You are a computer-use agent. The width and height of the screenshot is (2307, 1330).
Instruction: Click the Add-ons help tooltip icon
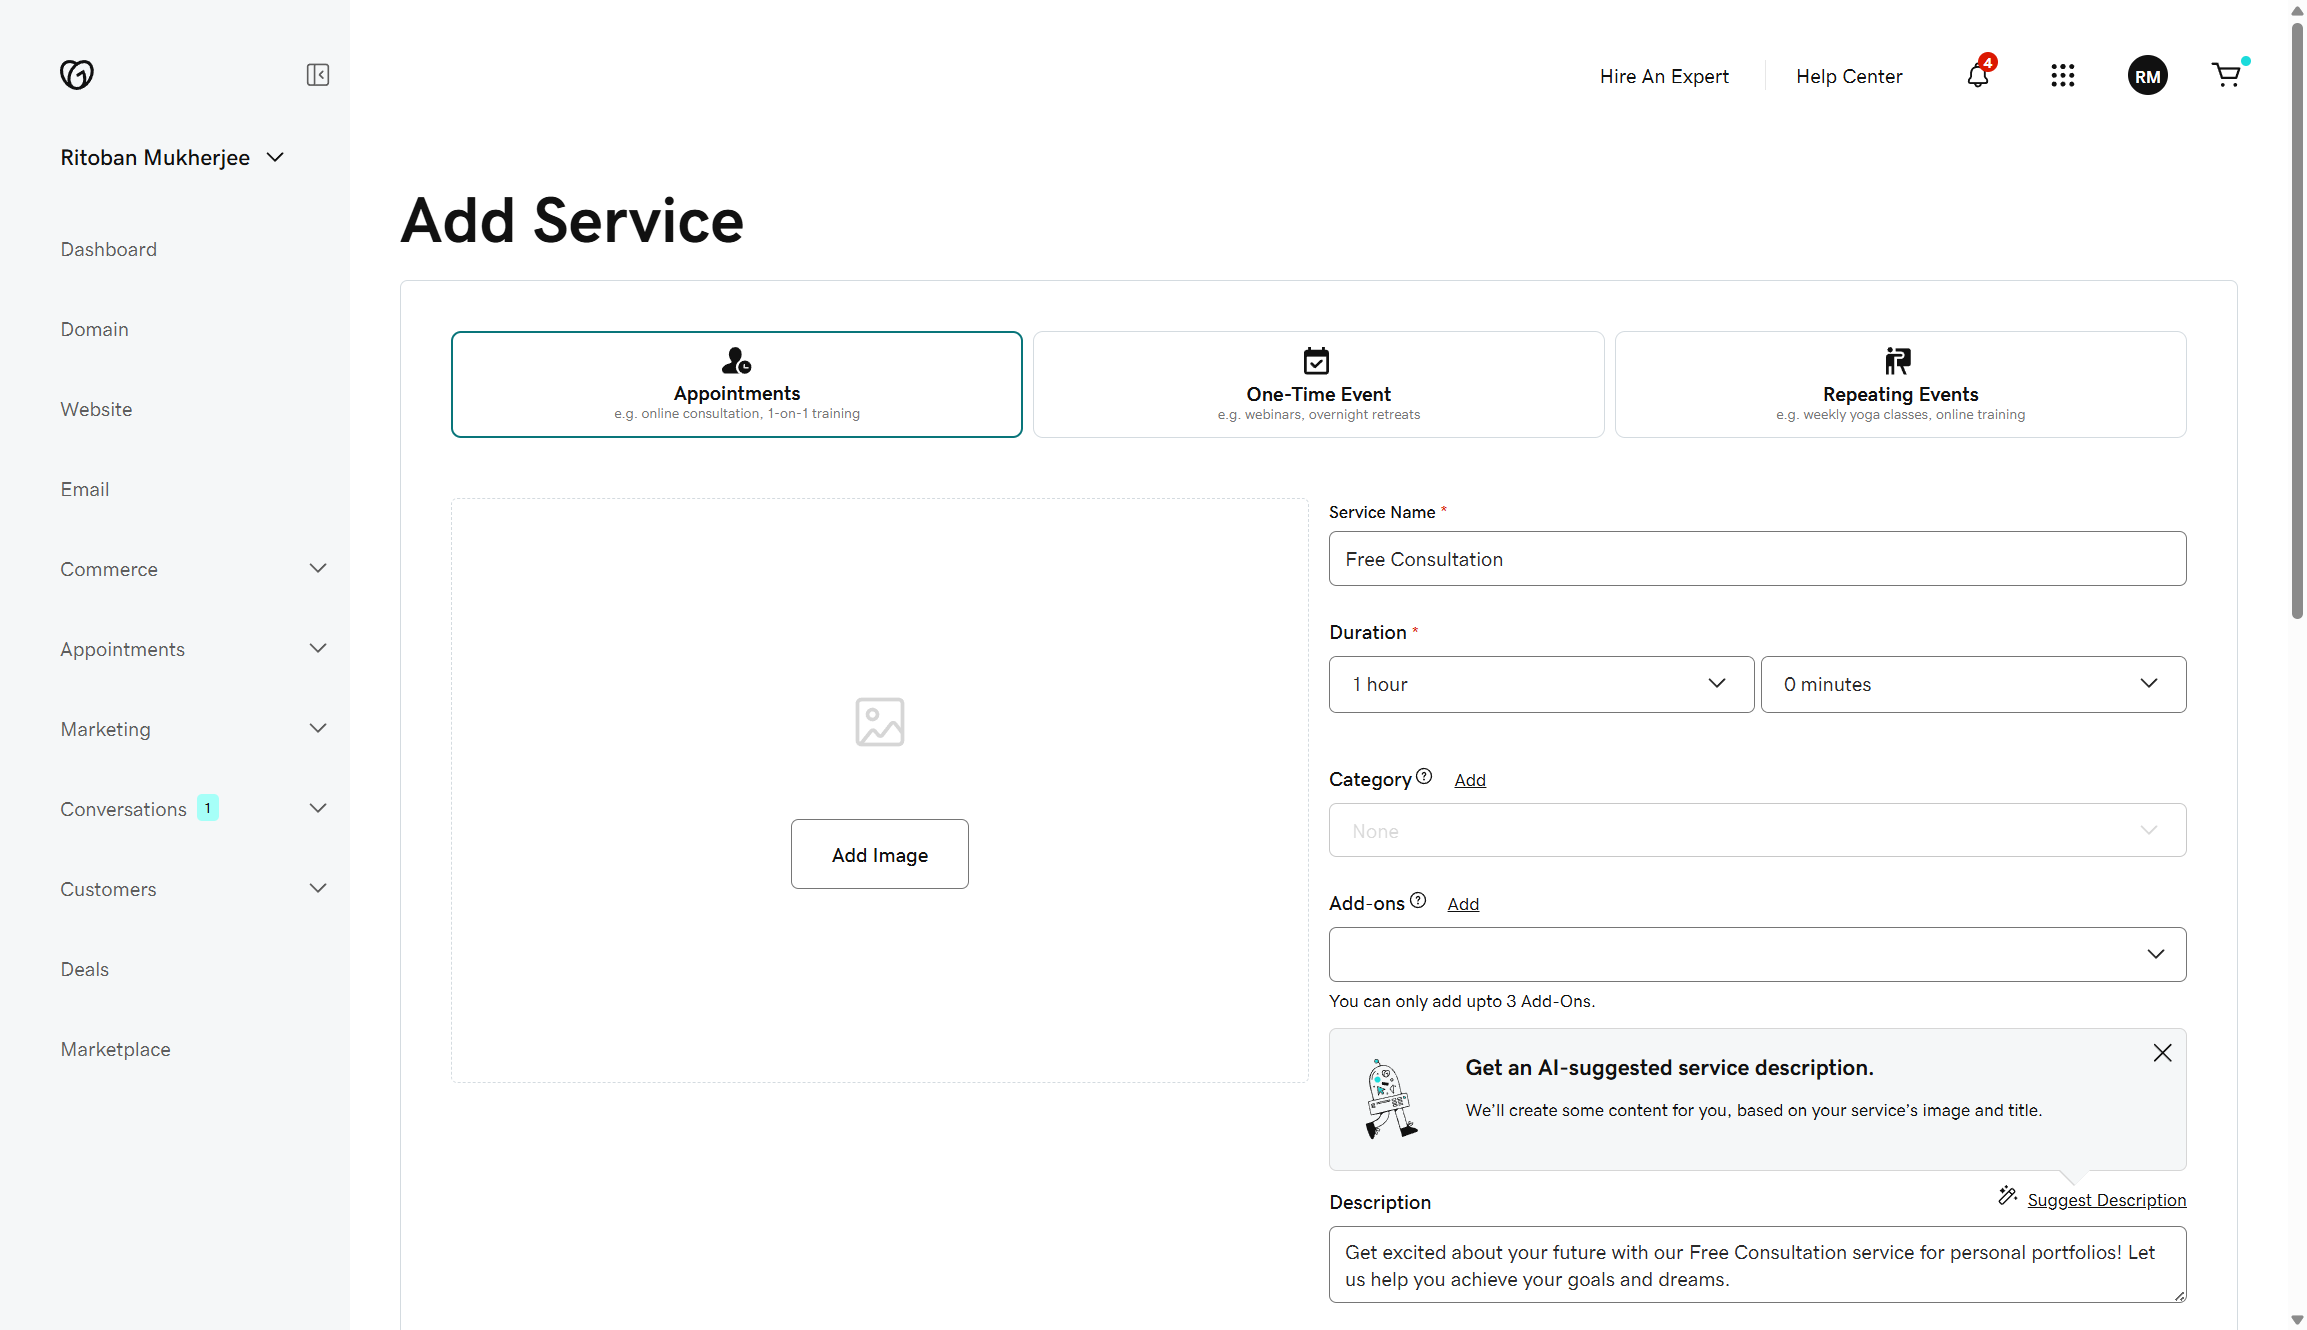click(1418, 900)
